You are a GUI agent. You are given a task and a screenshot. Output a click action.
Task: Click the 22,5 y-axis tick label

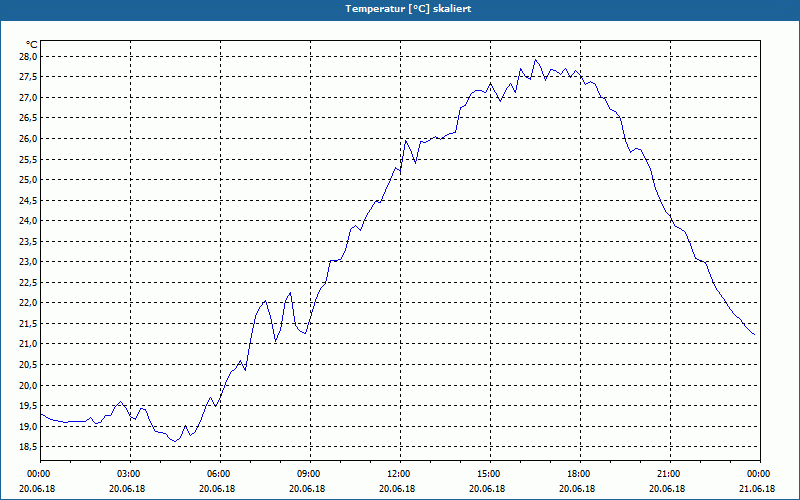[29, 283]
